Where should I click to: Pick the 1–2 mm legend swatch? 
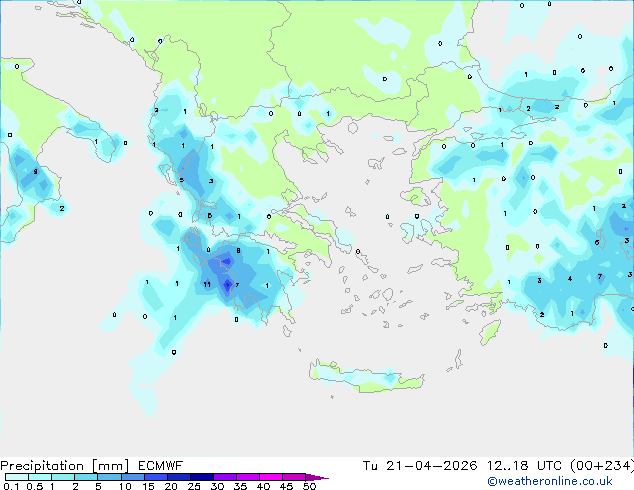63,477
